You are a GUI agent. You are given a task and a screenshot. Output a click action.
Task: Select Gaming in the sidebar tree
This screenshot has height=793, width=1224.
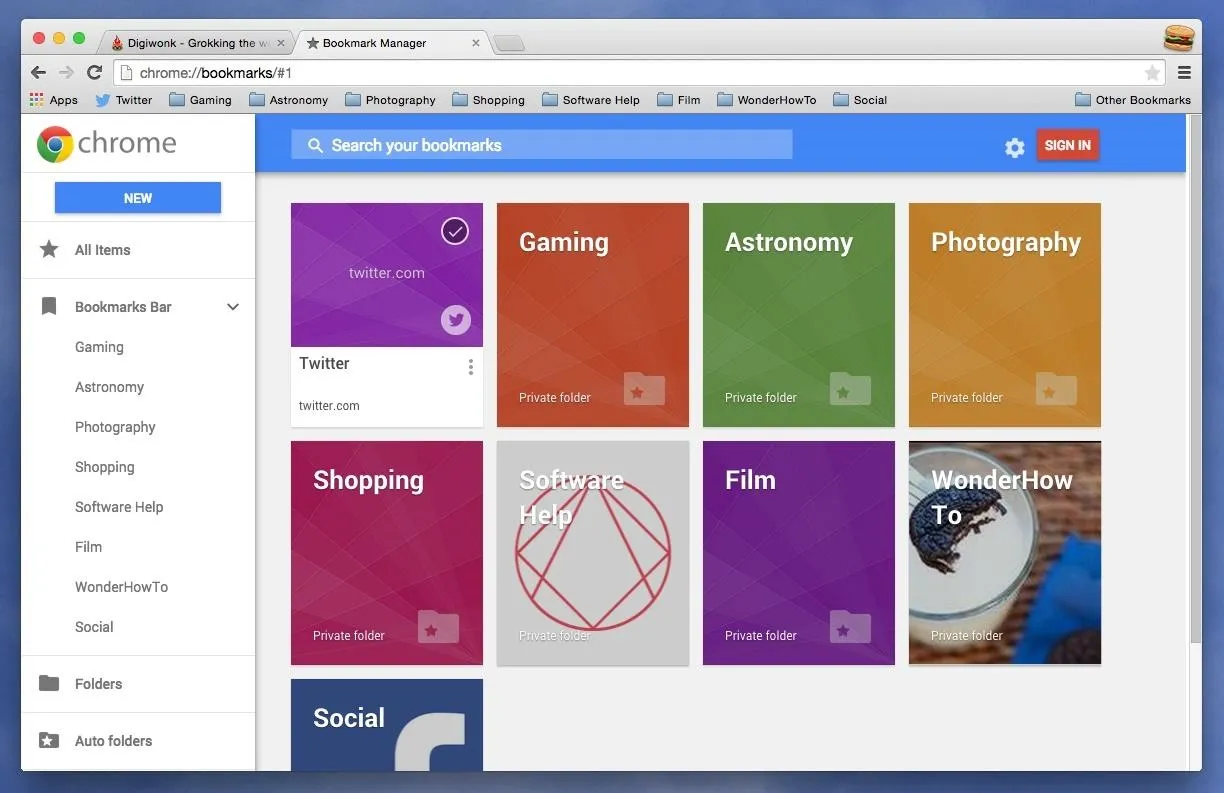[x=99, y=347]
